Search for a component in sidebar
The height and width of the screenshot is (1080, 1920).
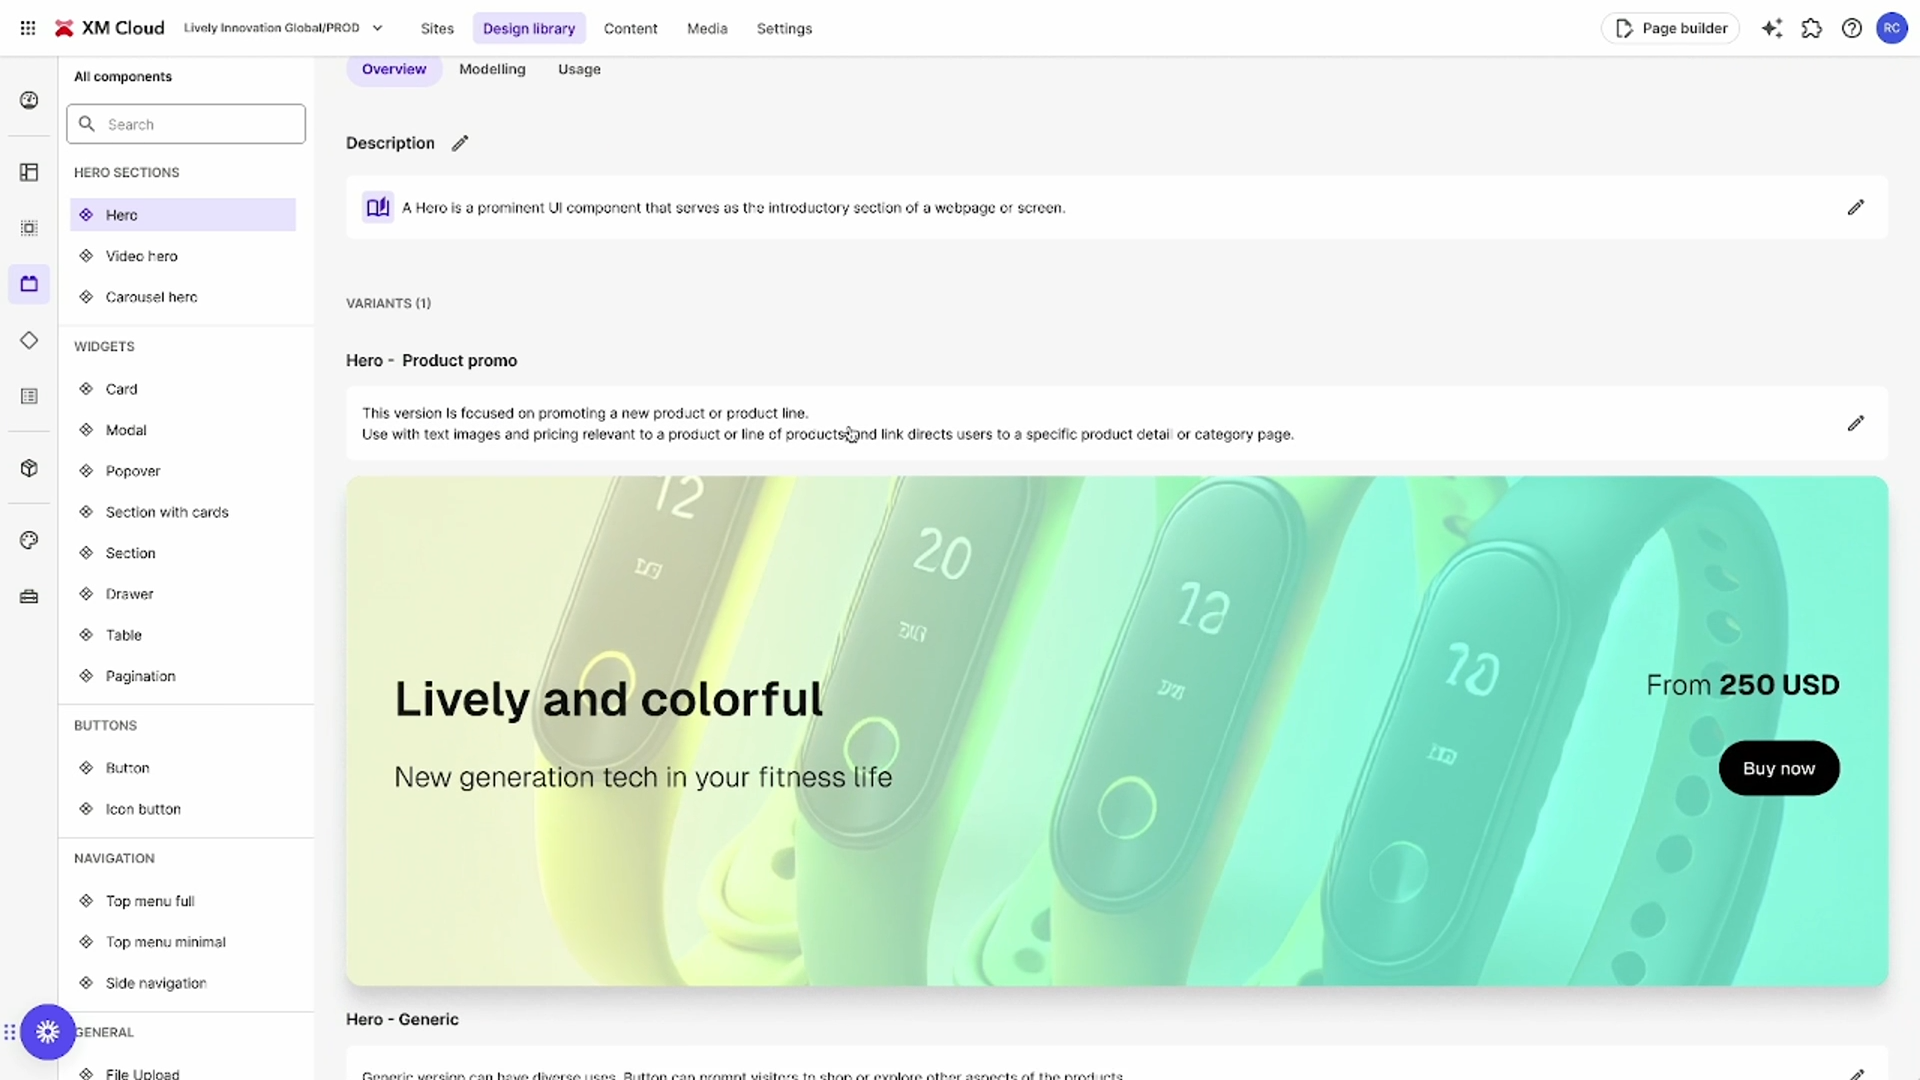[x=186, y=123]
